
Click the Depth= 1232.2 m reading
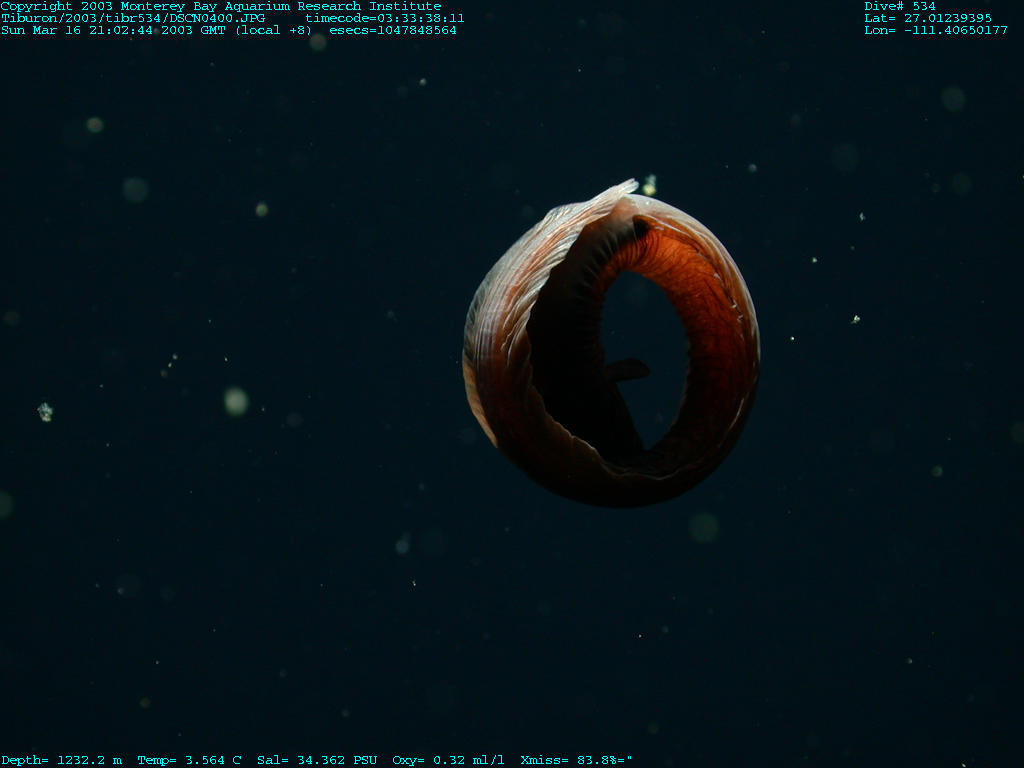tap(61, 760)
